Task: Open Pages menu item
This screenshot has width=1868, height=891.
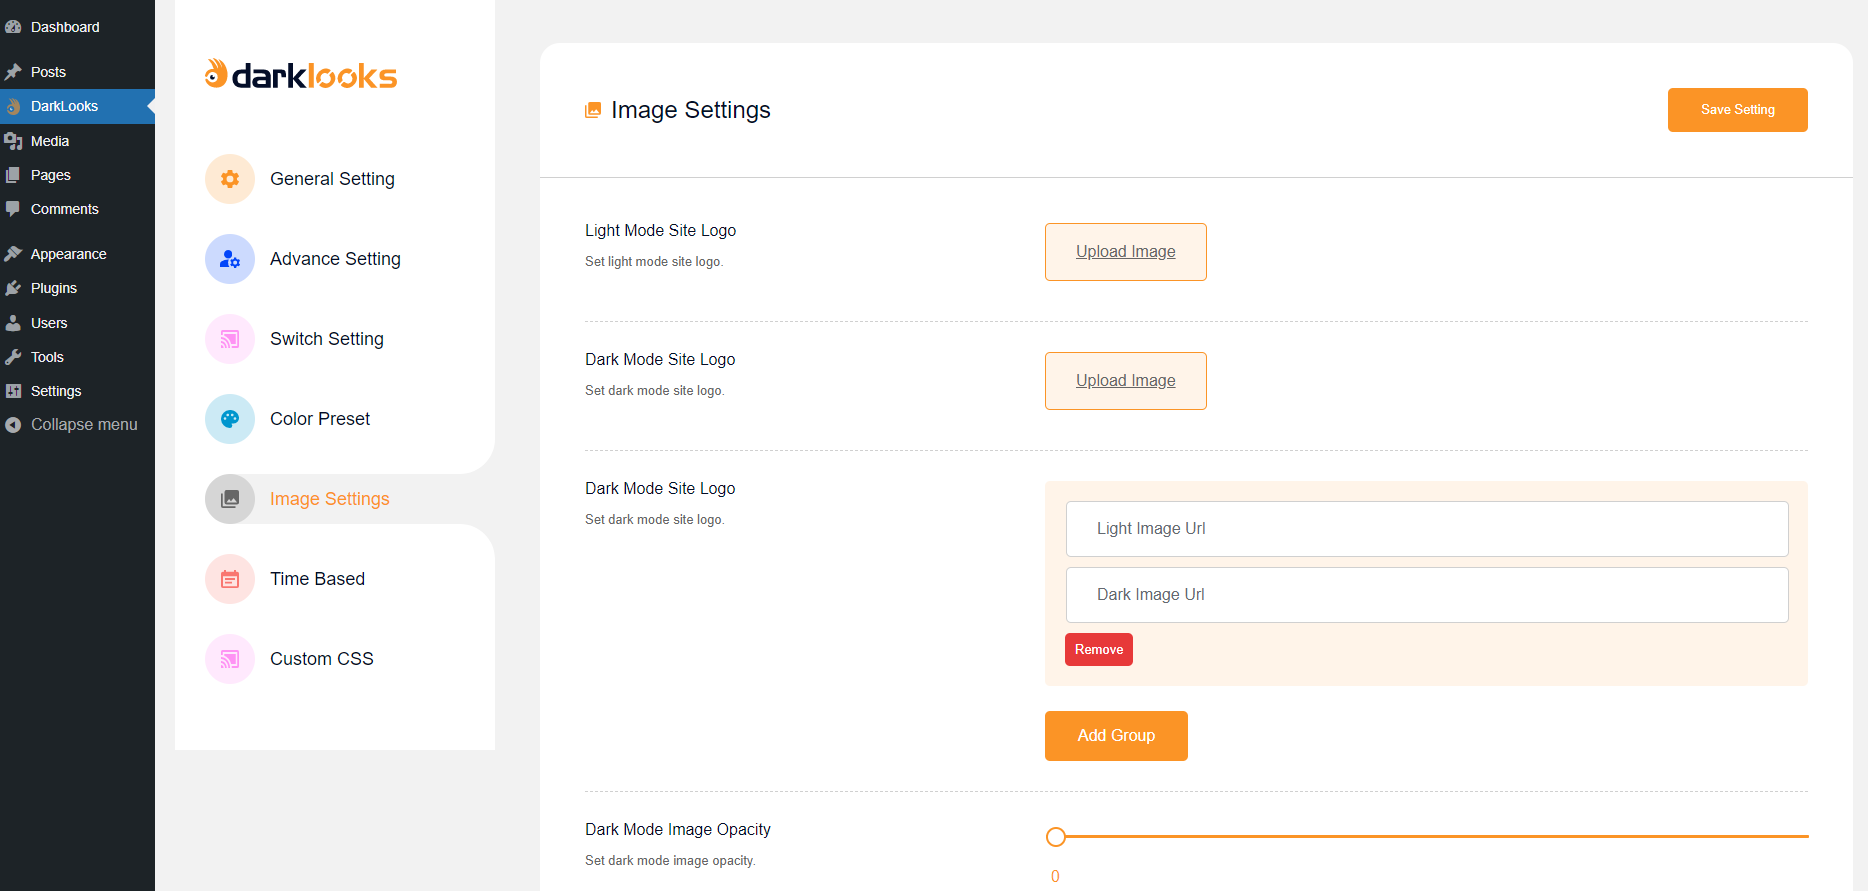Action: tap(51, 175)
